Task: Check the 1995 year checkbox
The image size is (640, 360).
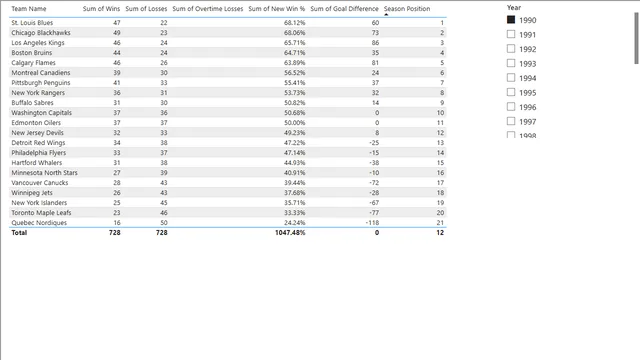Action: tap(511, 92)
